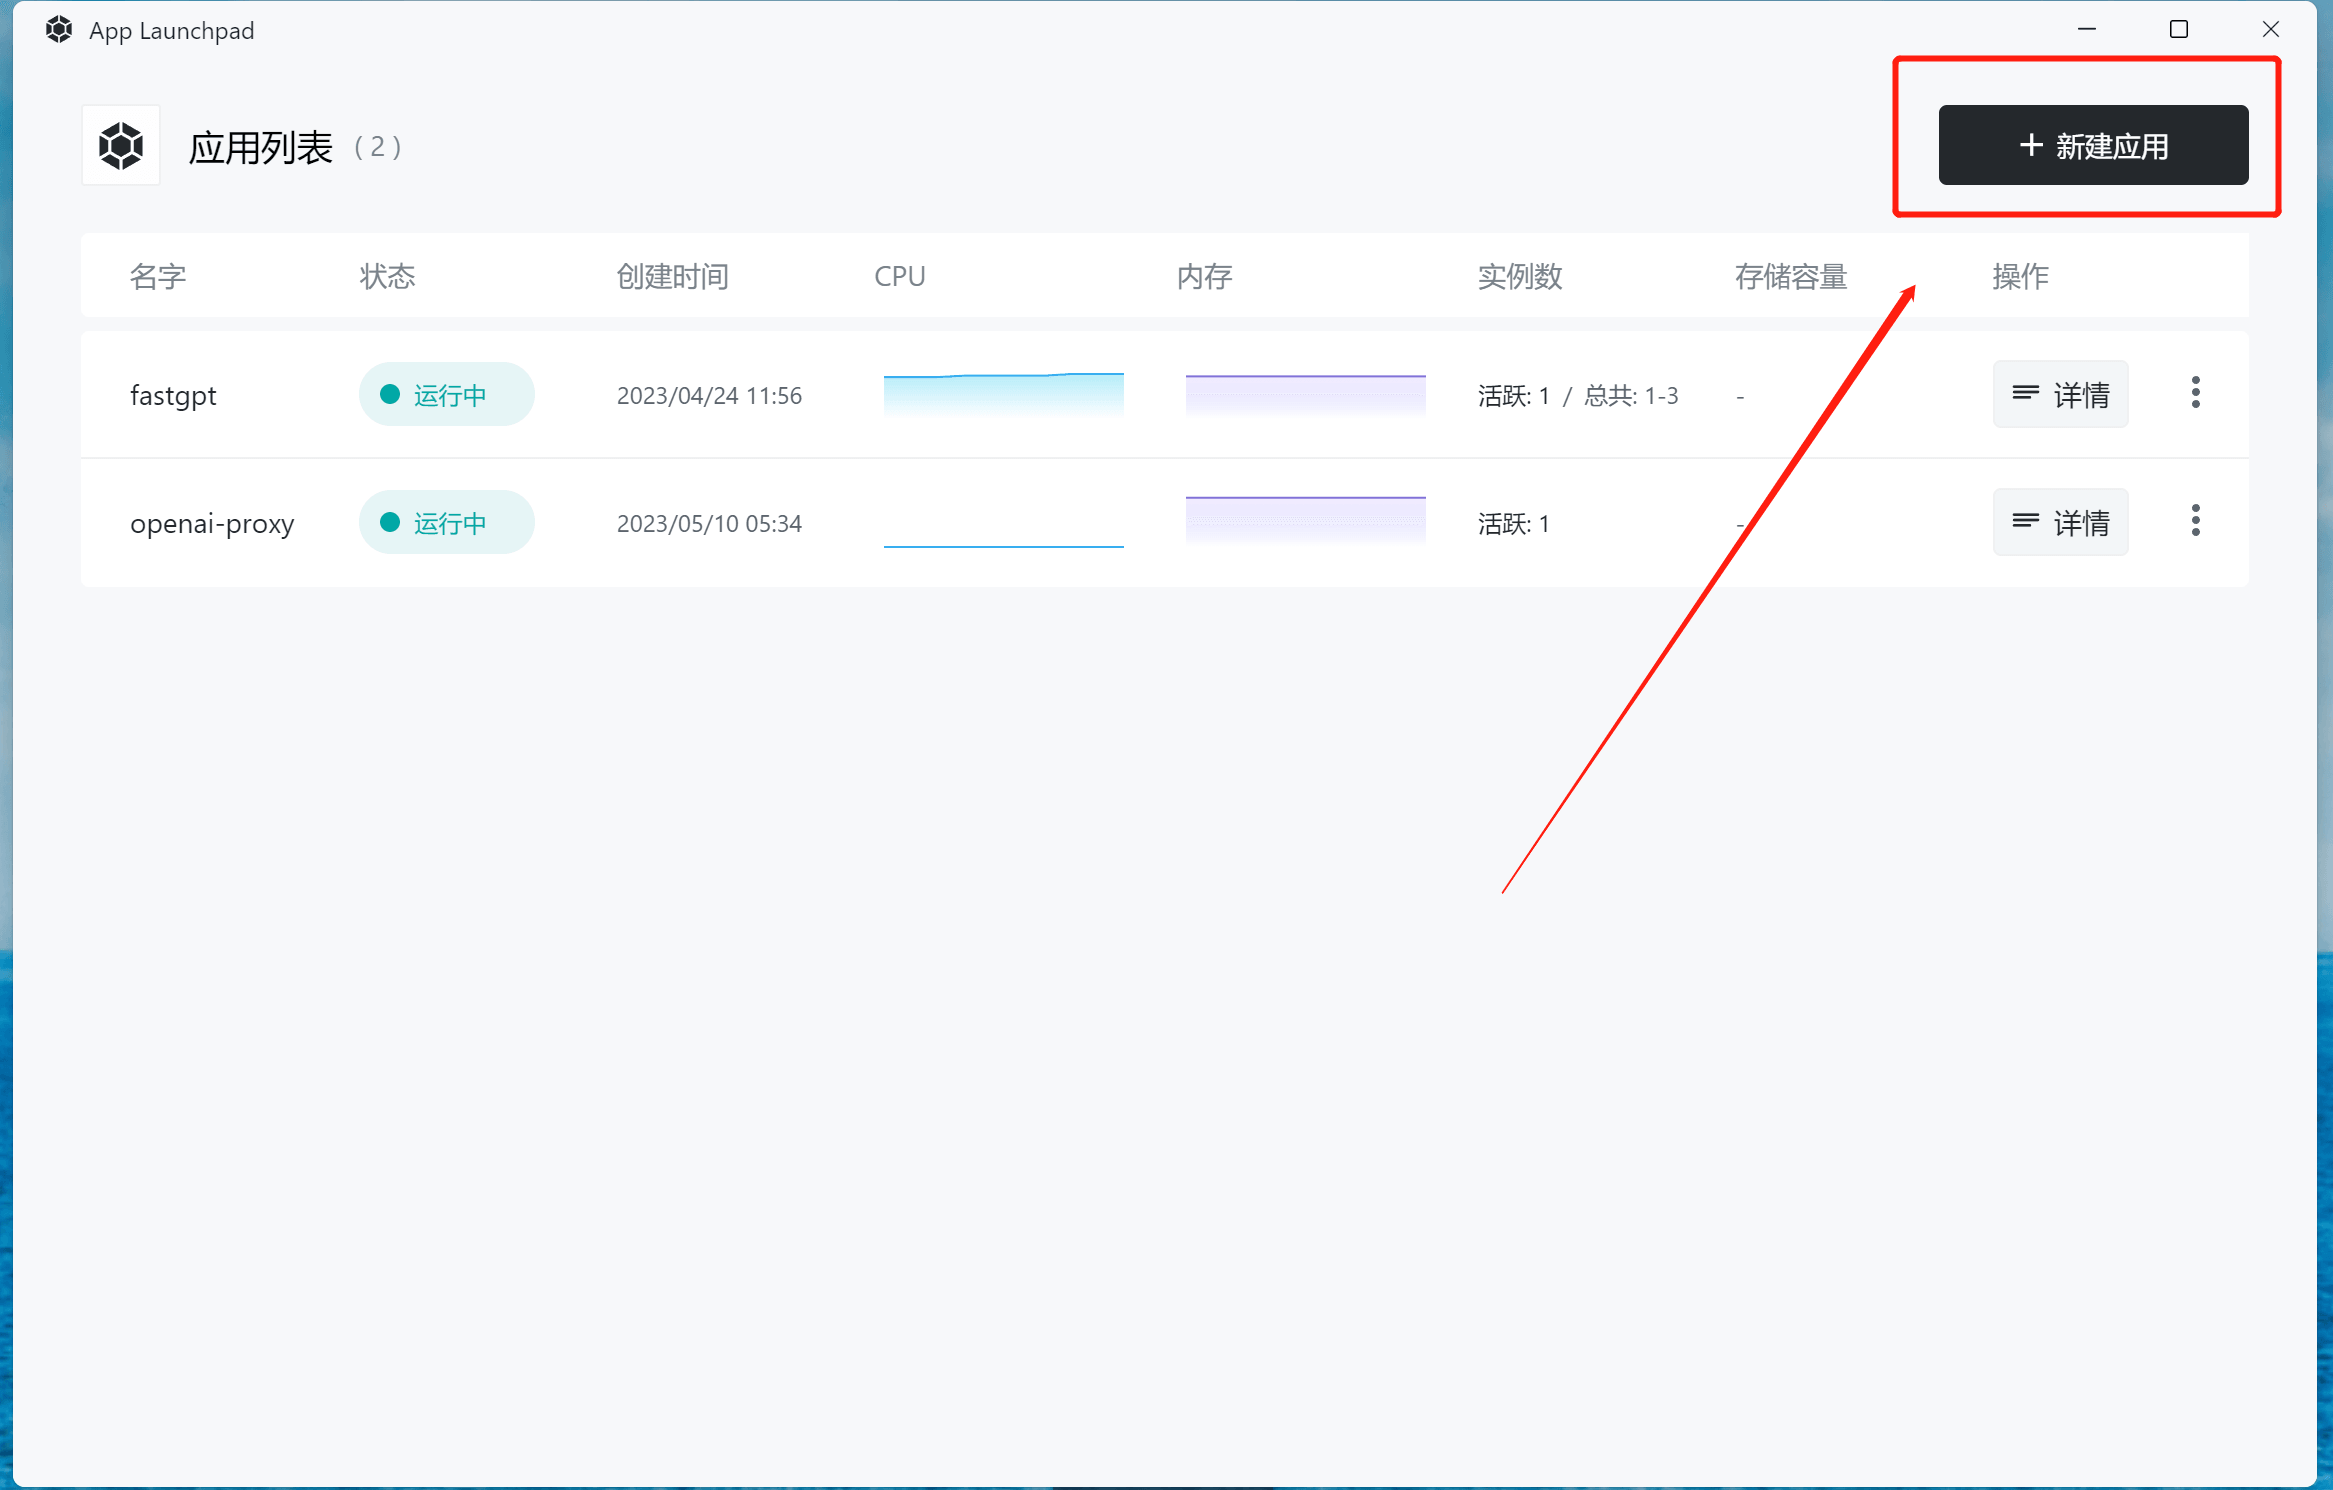The height and width of the screenshot is (1490, 2333).
Task: Open the three-dot action menu for fastgpt
Action: click(2196, 393)
